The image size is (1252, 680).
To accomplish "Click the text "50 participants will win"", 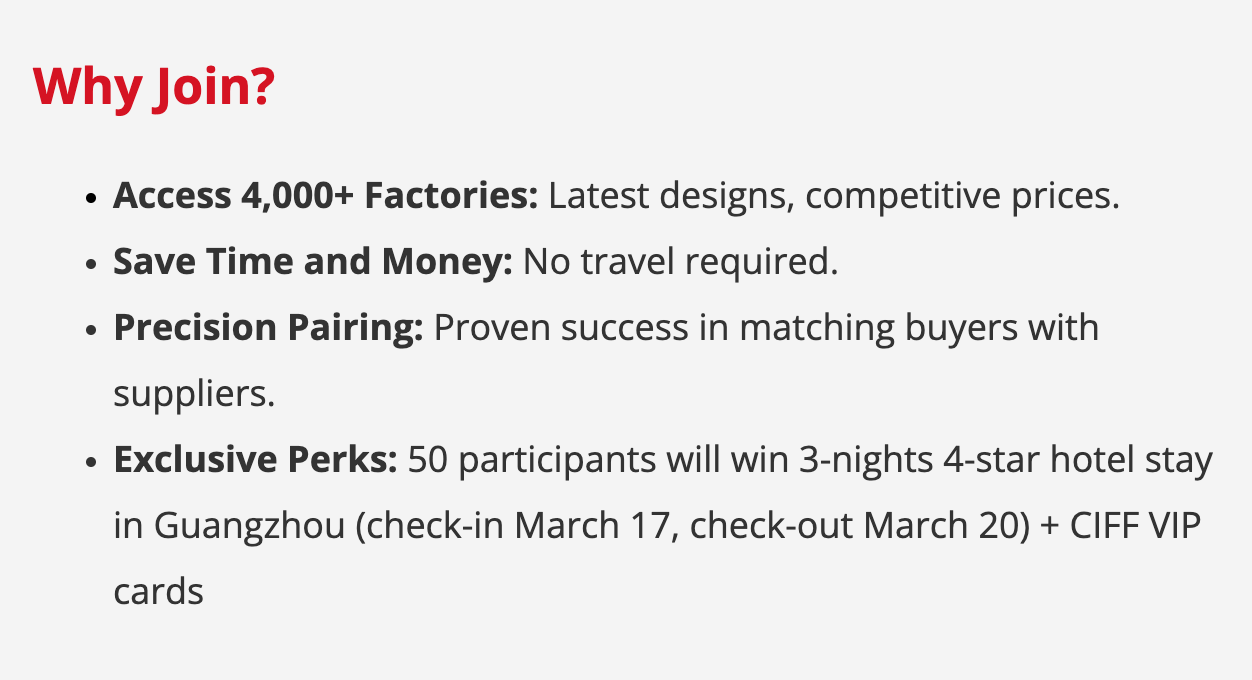I will coord(585,460).
